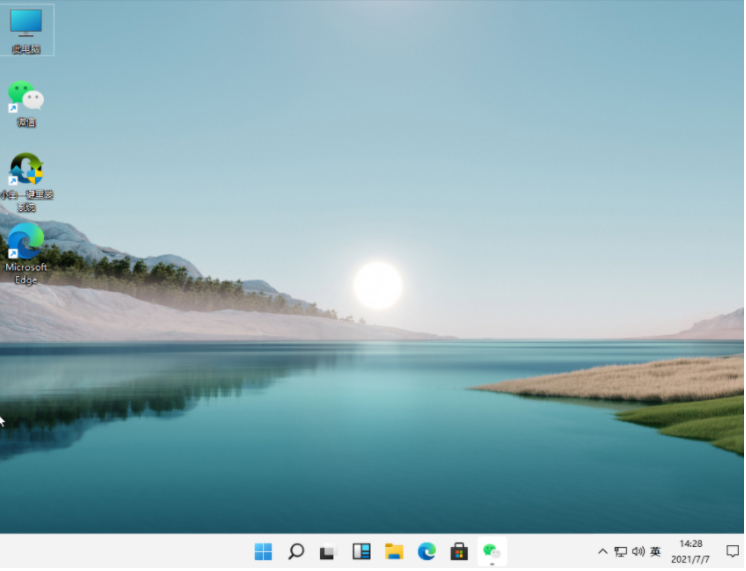Select the Microsoft Edge desktop shortcut

[26, 252]
